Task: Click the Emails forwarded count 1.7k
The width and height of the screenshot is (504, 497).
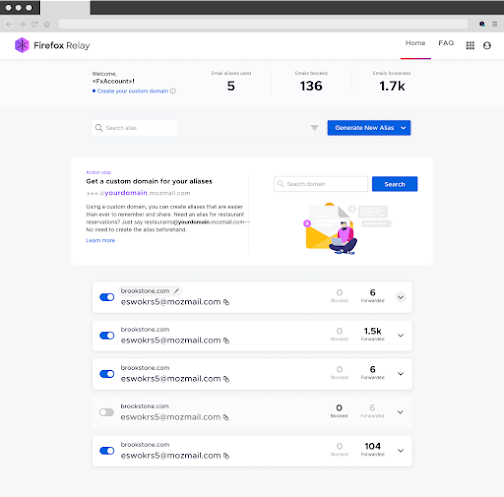Action: [392, 86]
